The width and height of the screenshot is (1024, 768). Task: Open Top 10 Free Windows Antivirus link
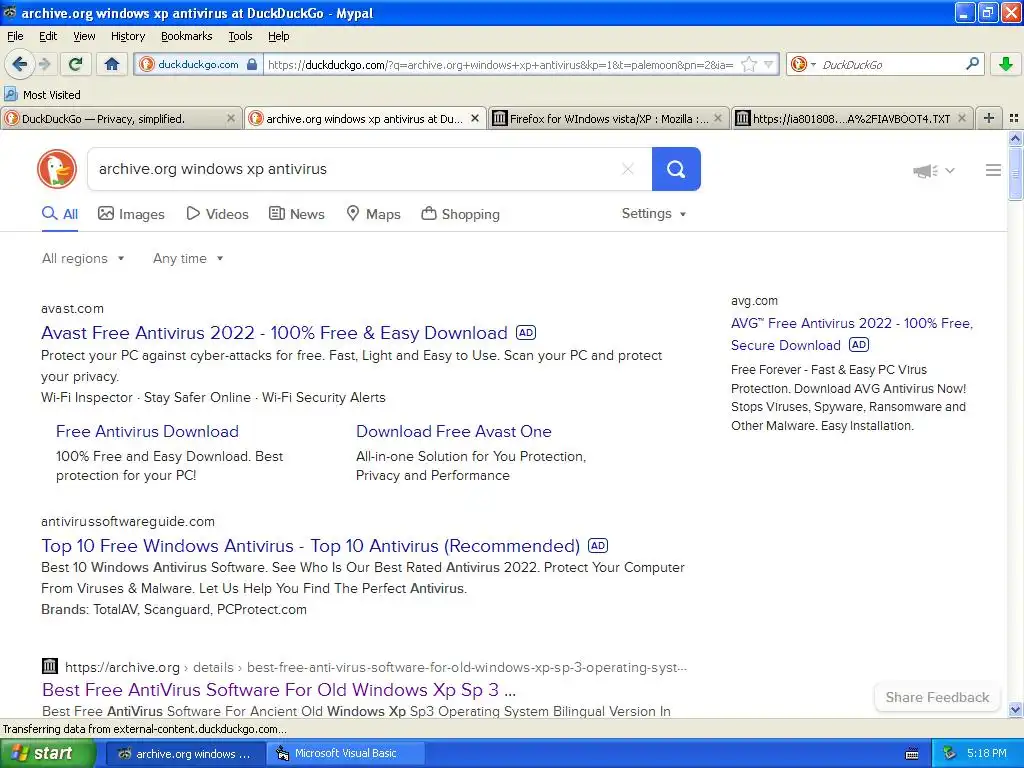310,545
